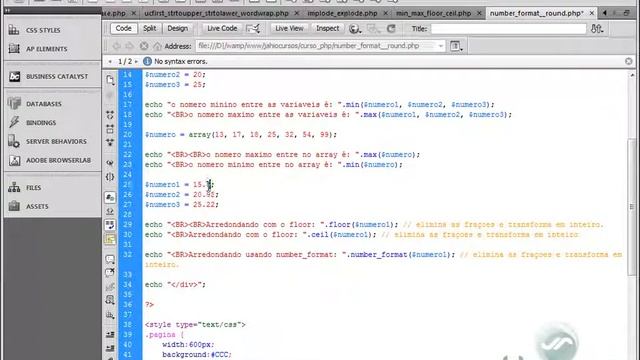Toggle Line Numbers in coding toolbar
This screenshot has height=360, width=640.
110,198
